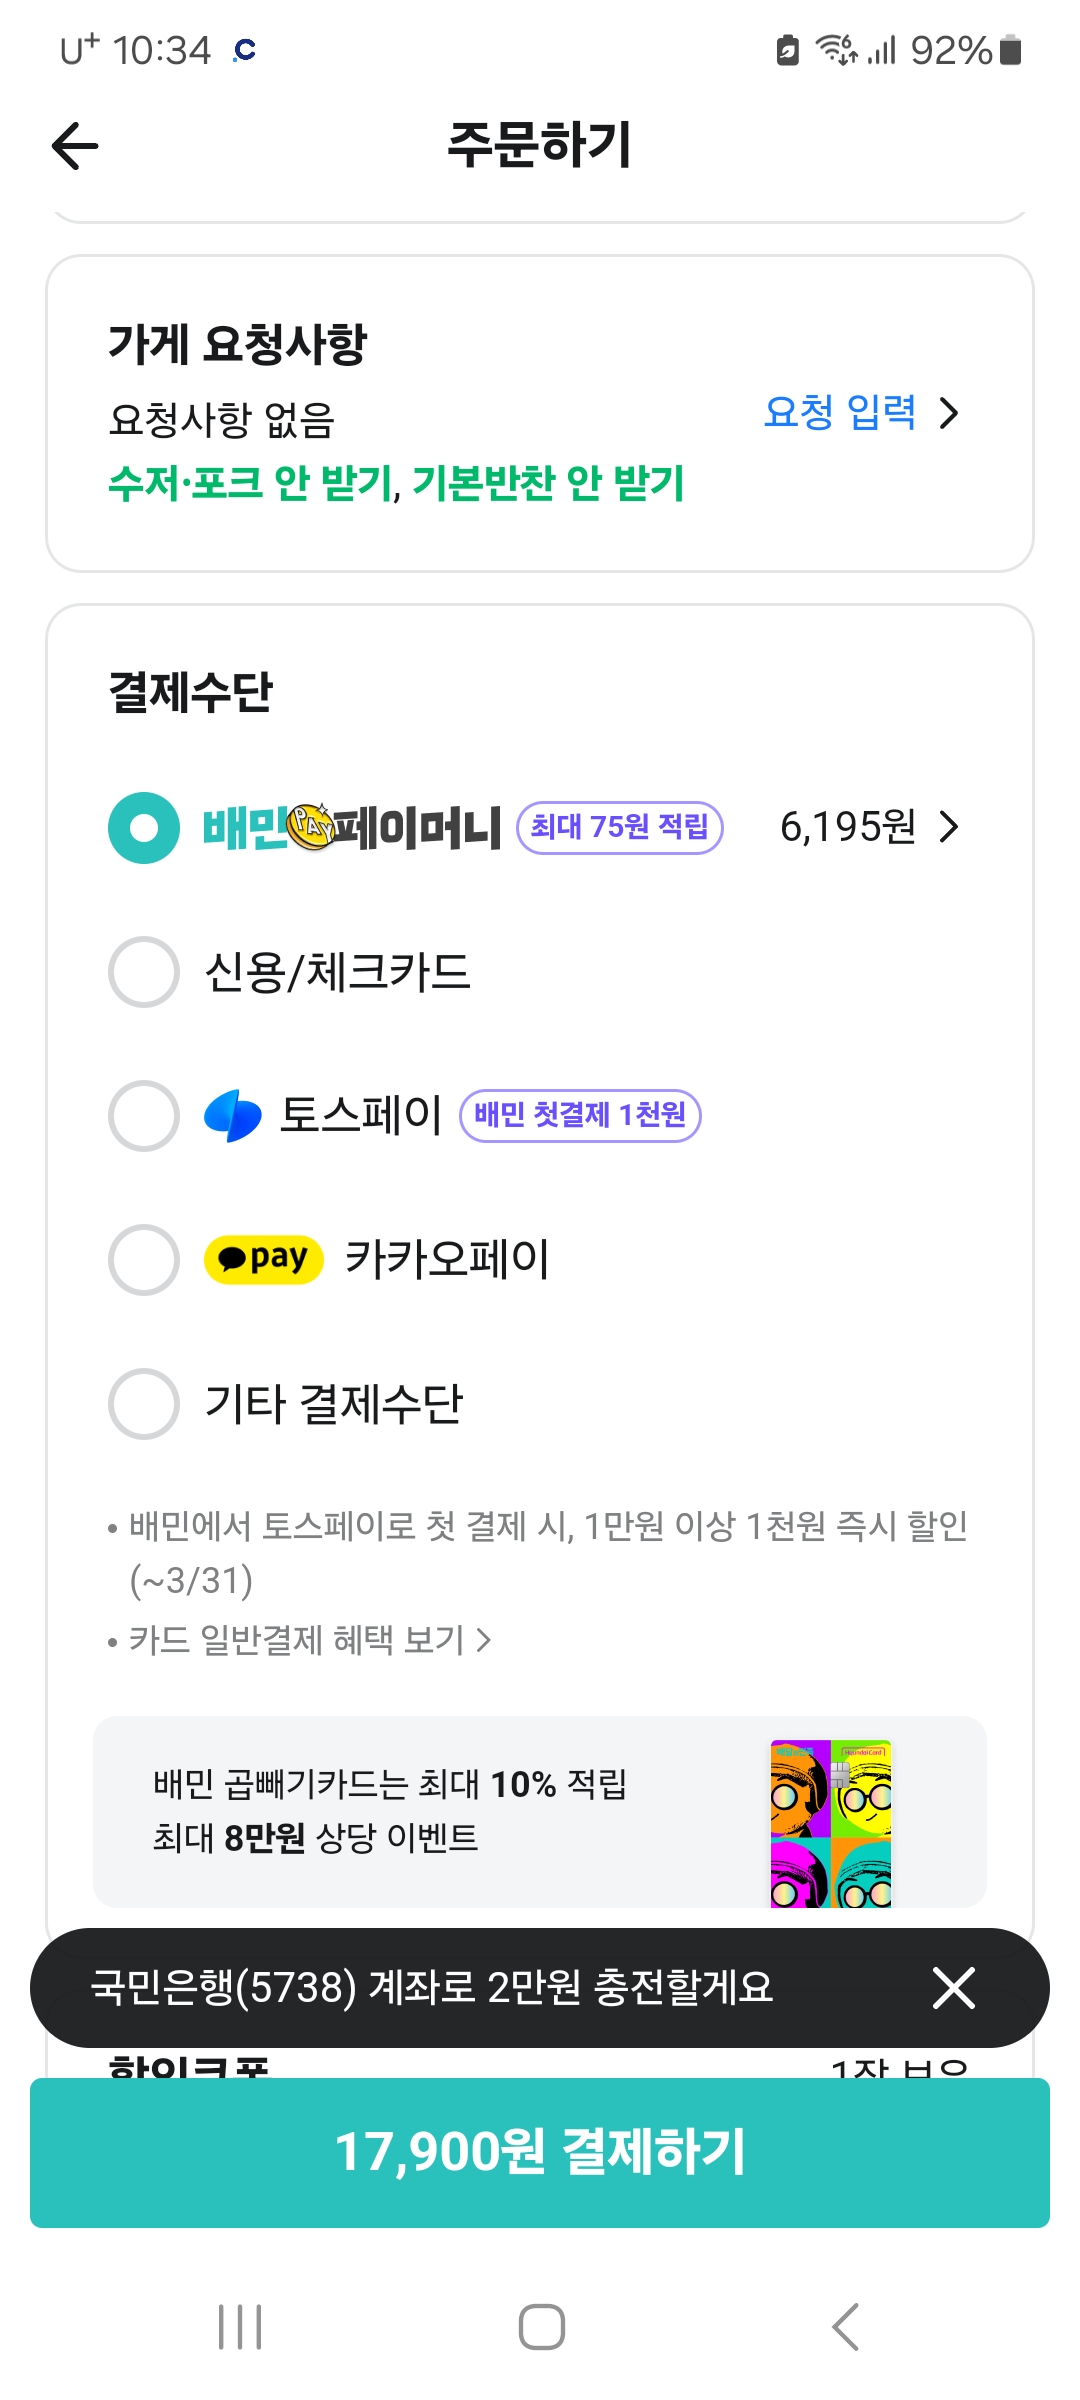The image size is (1080, 2400).
Task: Select 신용/체크카드 radio button
Action: pyautogui.click(x=144, y=972)
